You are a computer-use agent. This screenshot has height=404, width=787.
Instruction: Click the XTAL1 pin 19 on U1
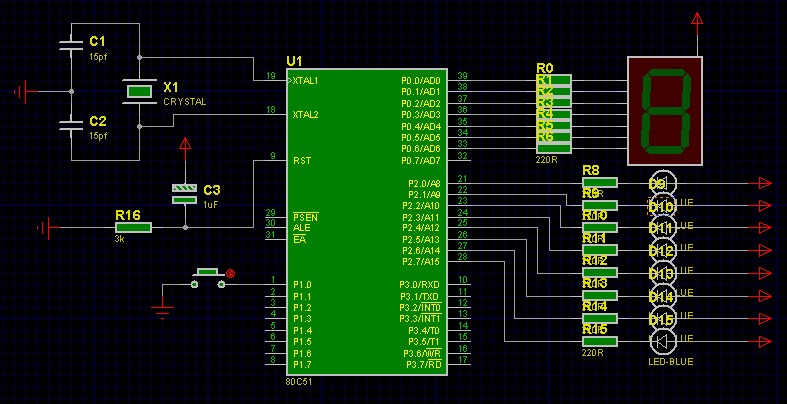tap(272, 80)
